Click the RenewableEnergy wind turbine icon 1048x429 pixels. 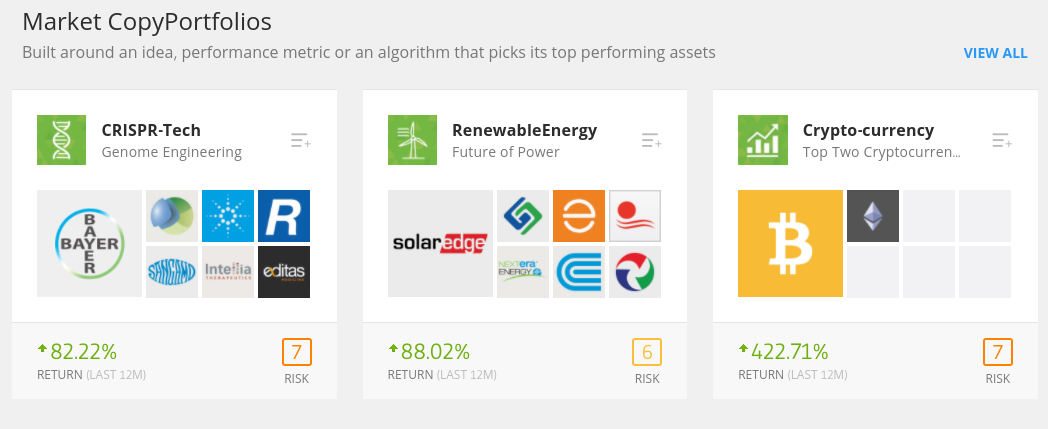(412, 140)
